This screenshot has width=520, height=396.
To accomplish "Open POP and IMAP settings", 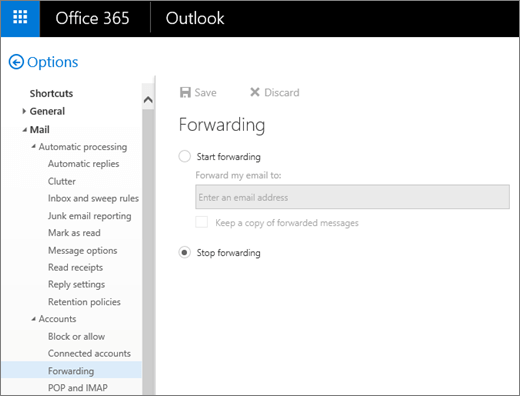I will pos(78,388).
